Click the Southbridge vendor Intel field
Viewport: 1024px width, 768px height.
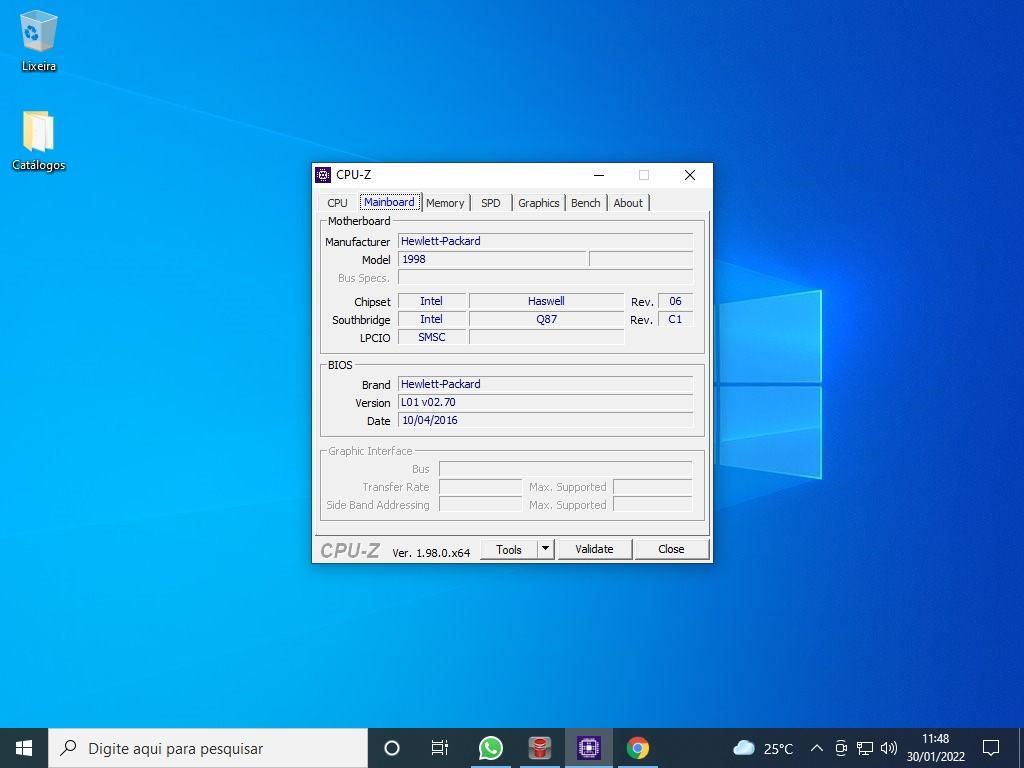(432, 319)
